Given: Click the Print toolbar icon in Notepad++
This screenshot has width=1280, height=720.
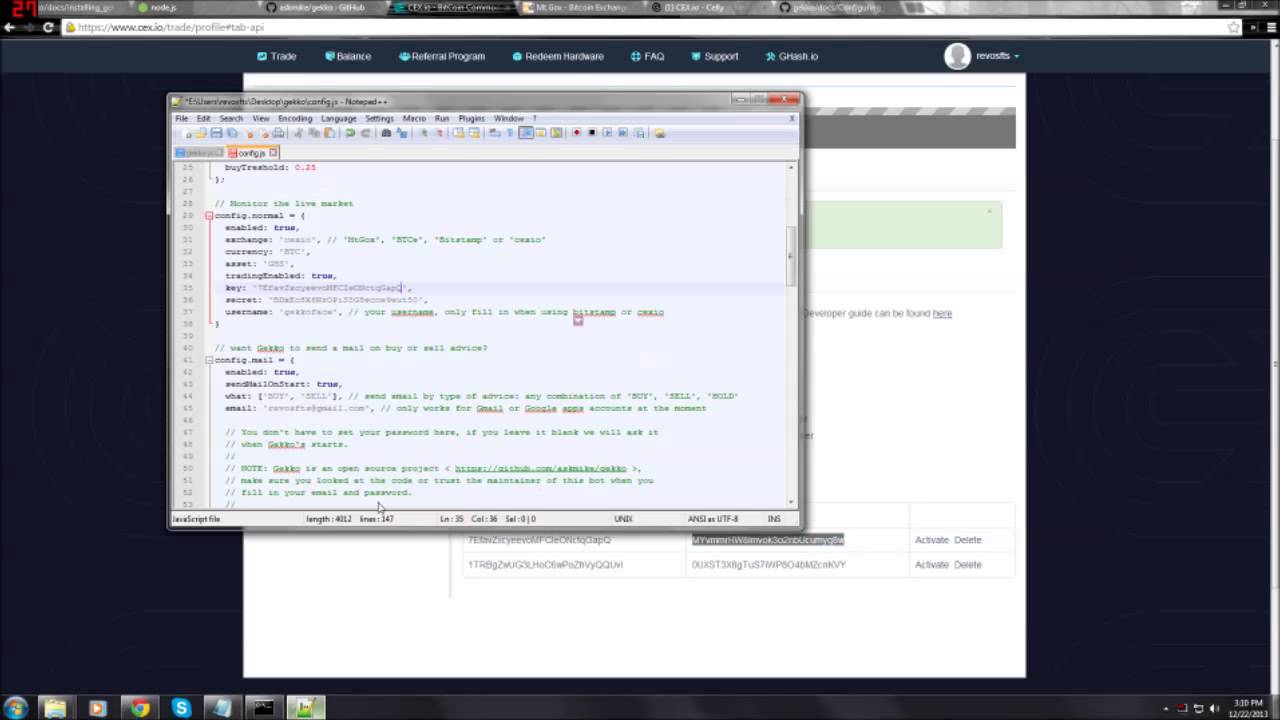Looking at the screenshot, I should click(278, 133).
